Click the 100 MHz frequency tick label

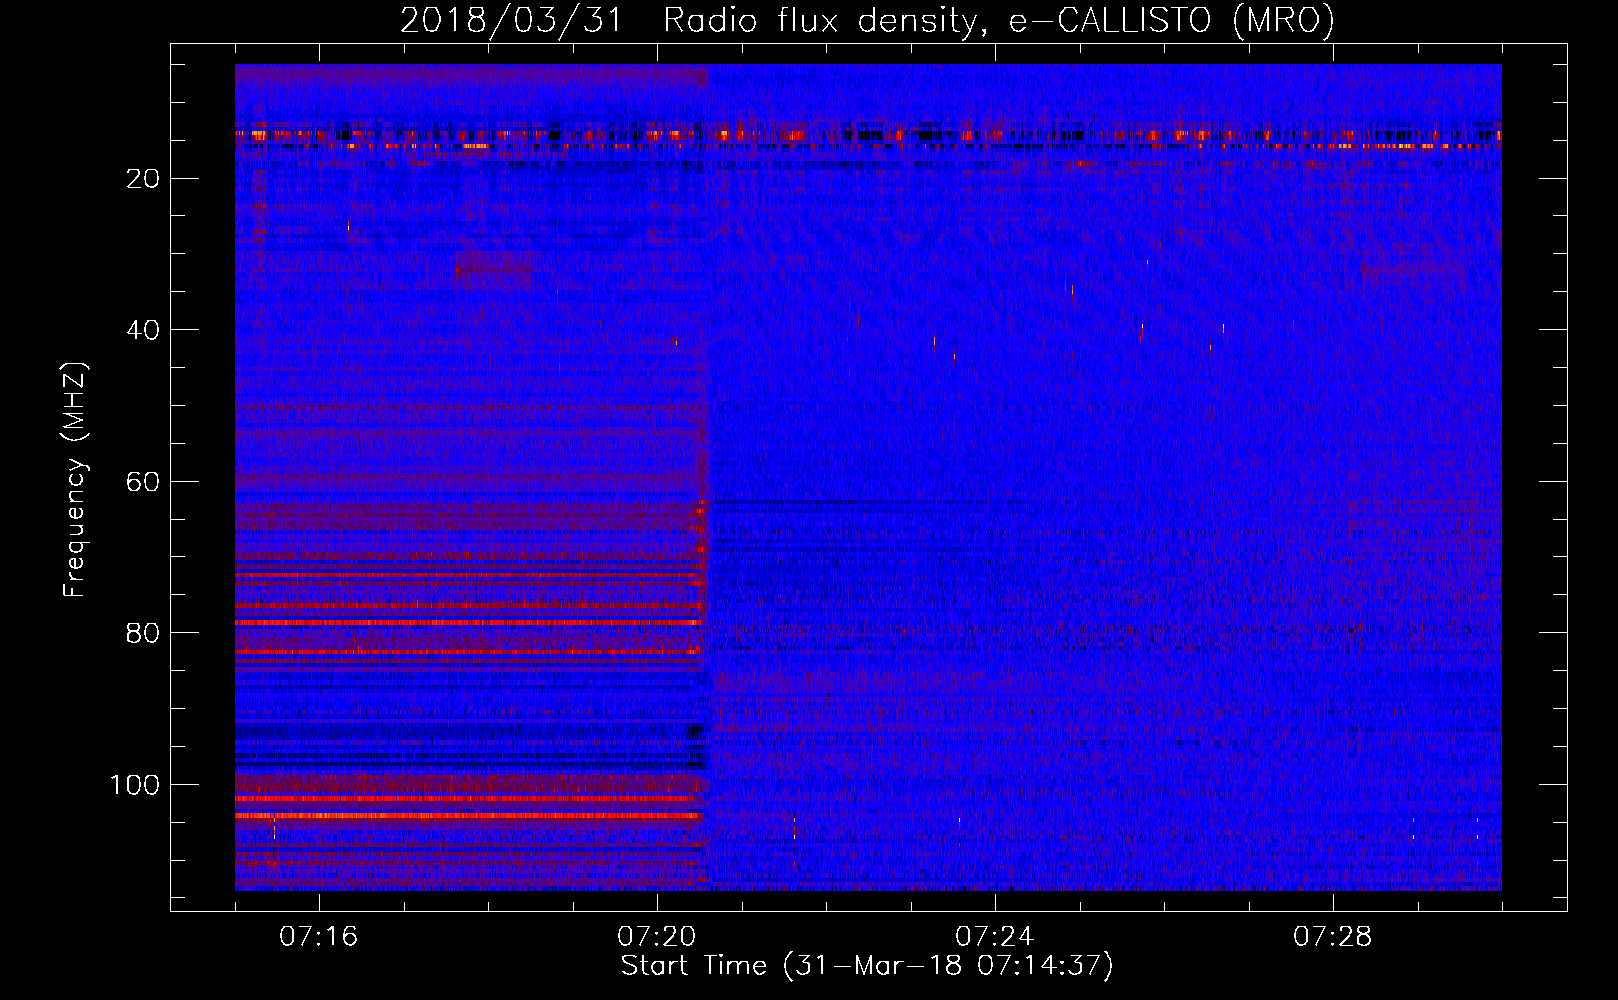(135, 785)
